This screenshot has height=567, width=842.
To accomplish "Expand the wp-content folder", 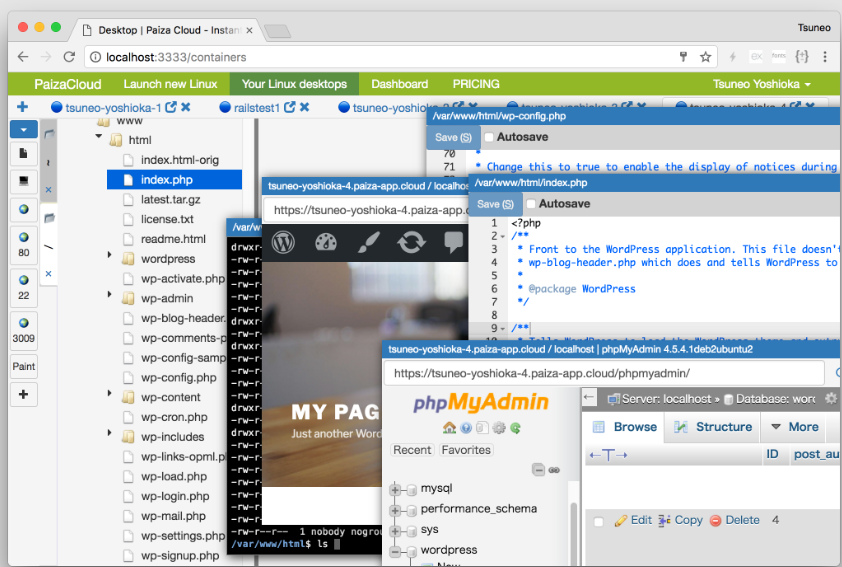I will tap(109, 393).
